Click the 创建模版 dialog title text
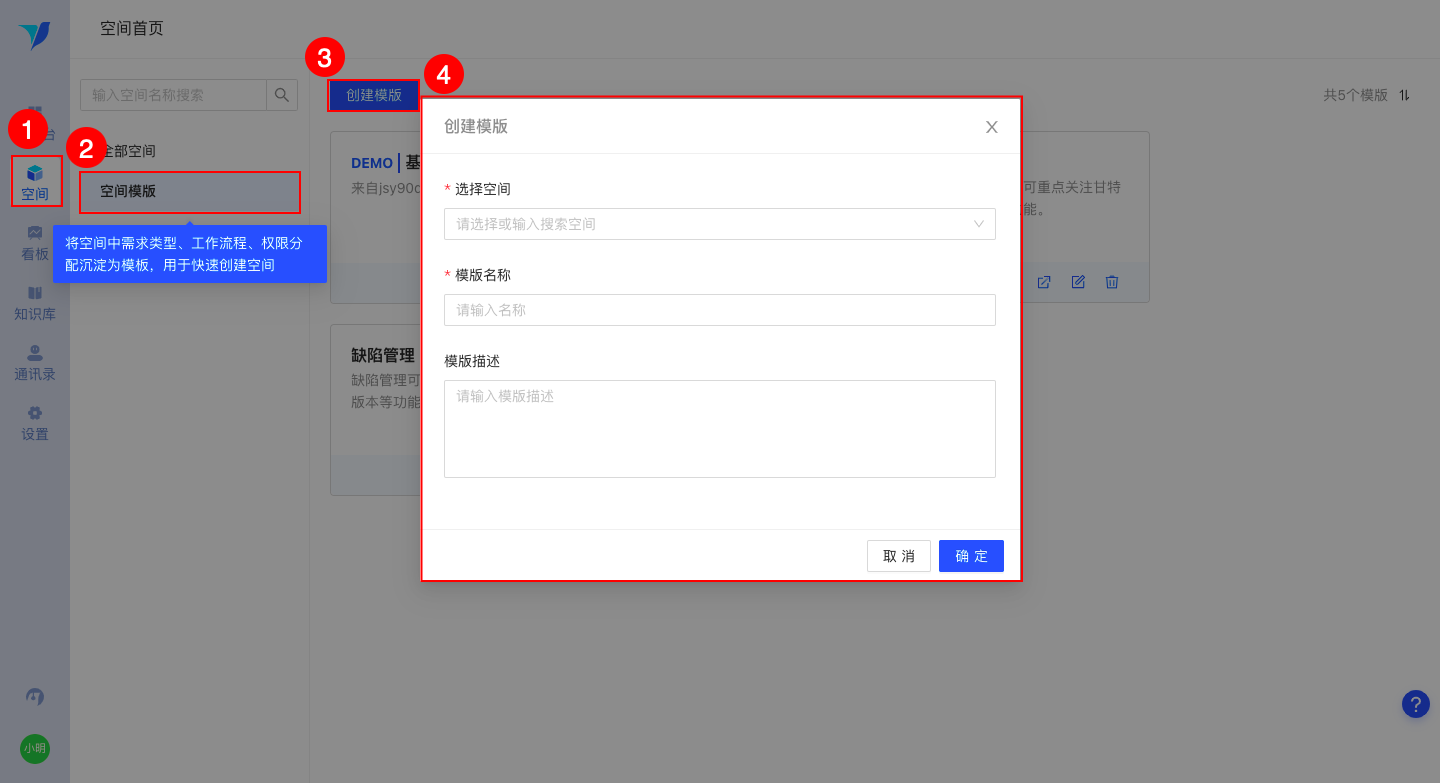 (x=476, y=126)
